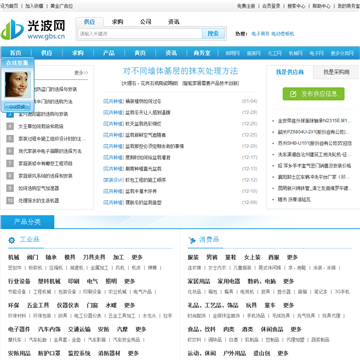The height and width of the screenshot is (360, 360).
Task: Open 首页 in the blue navigation bar
Action: [x=15, y=53]
